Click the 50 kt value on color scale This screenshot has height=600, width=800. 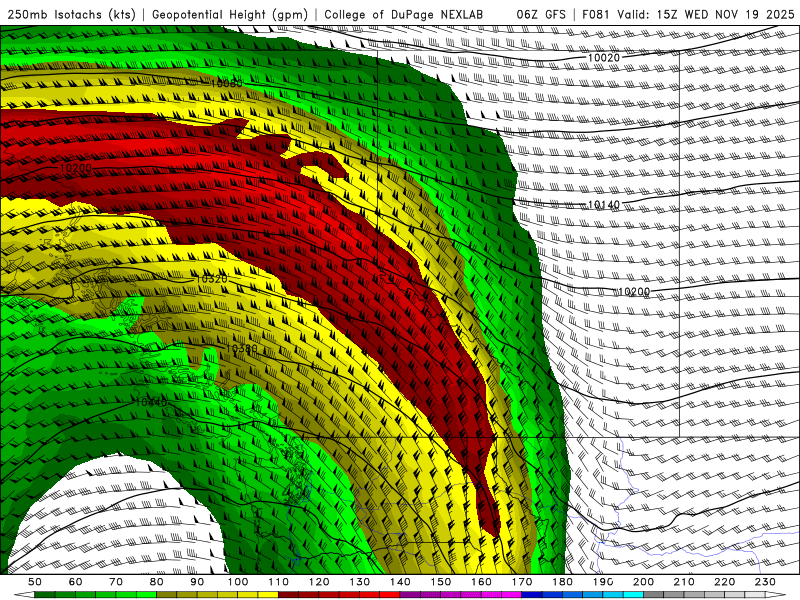pyautogui.click(x=35, y=582)
